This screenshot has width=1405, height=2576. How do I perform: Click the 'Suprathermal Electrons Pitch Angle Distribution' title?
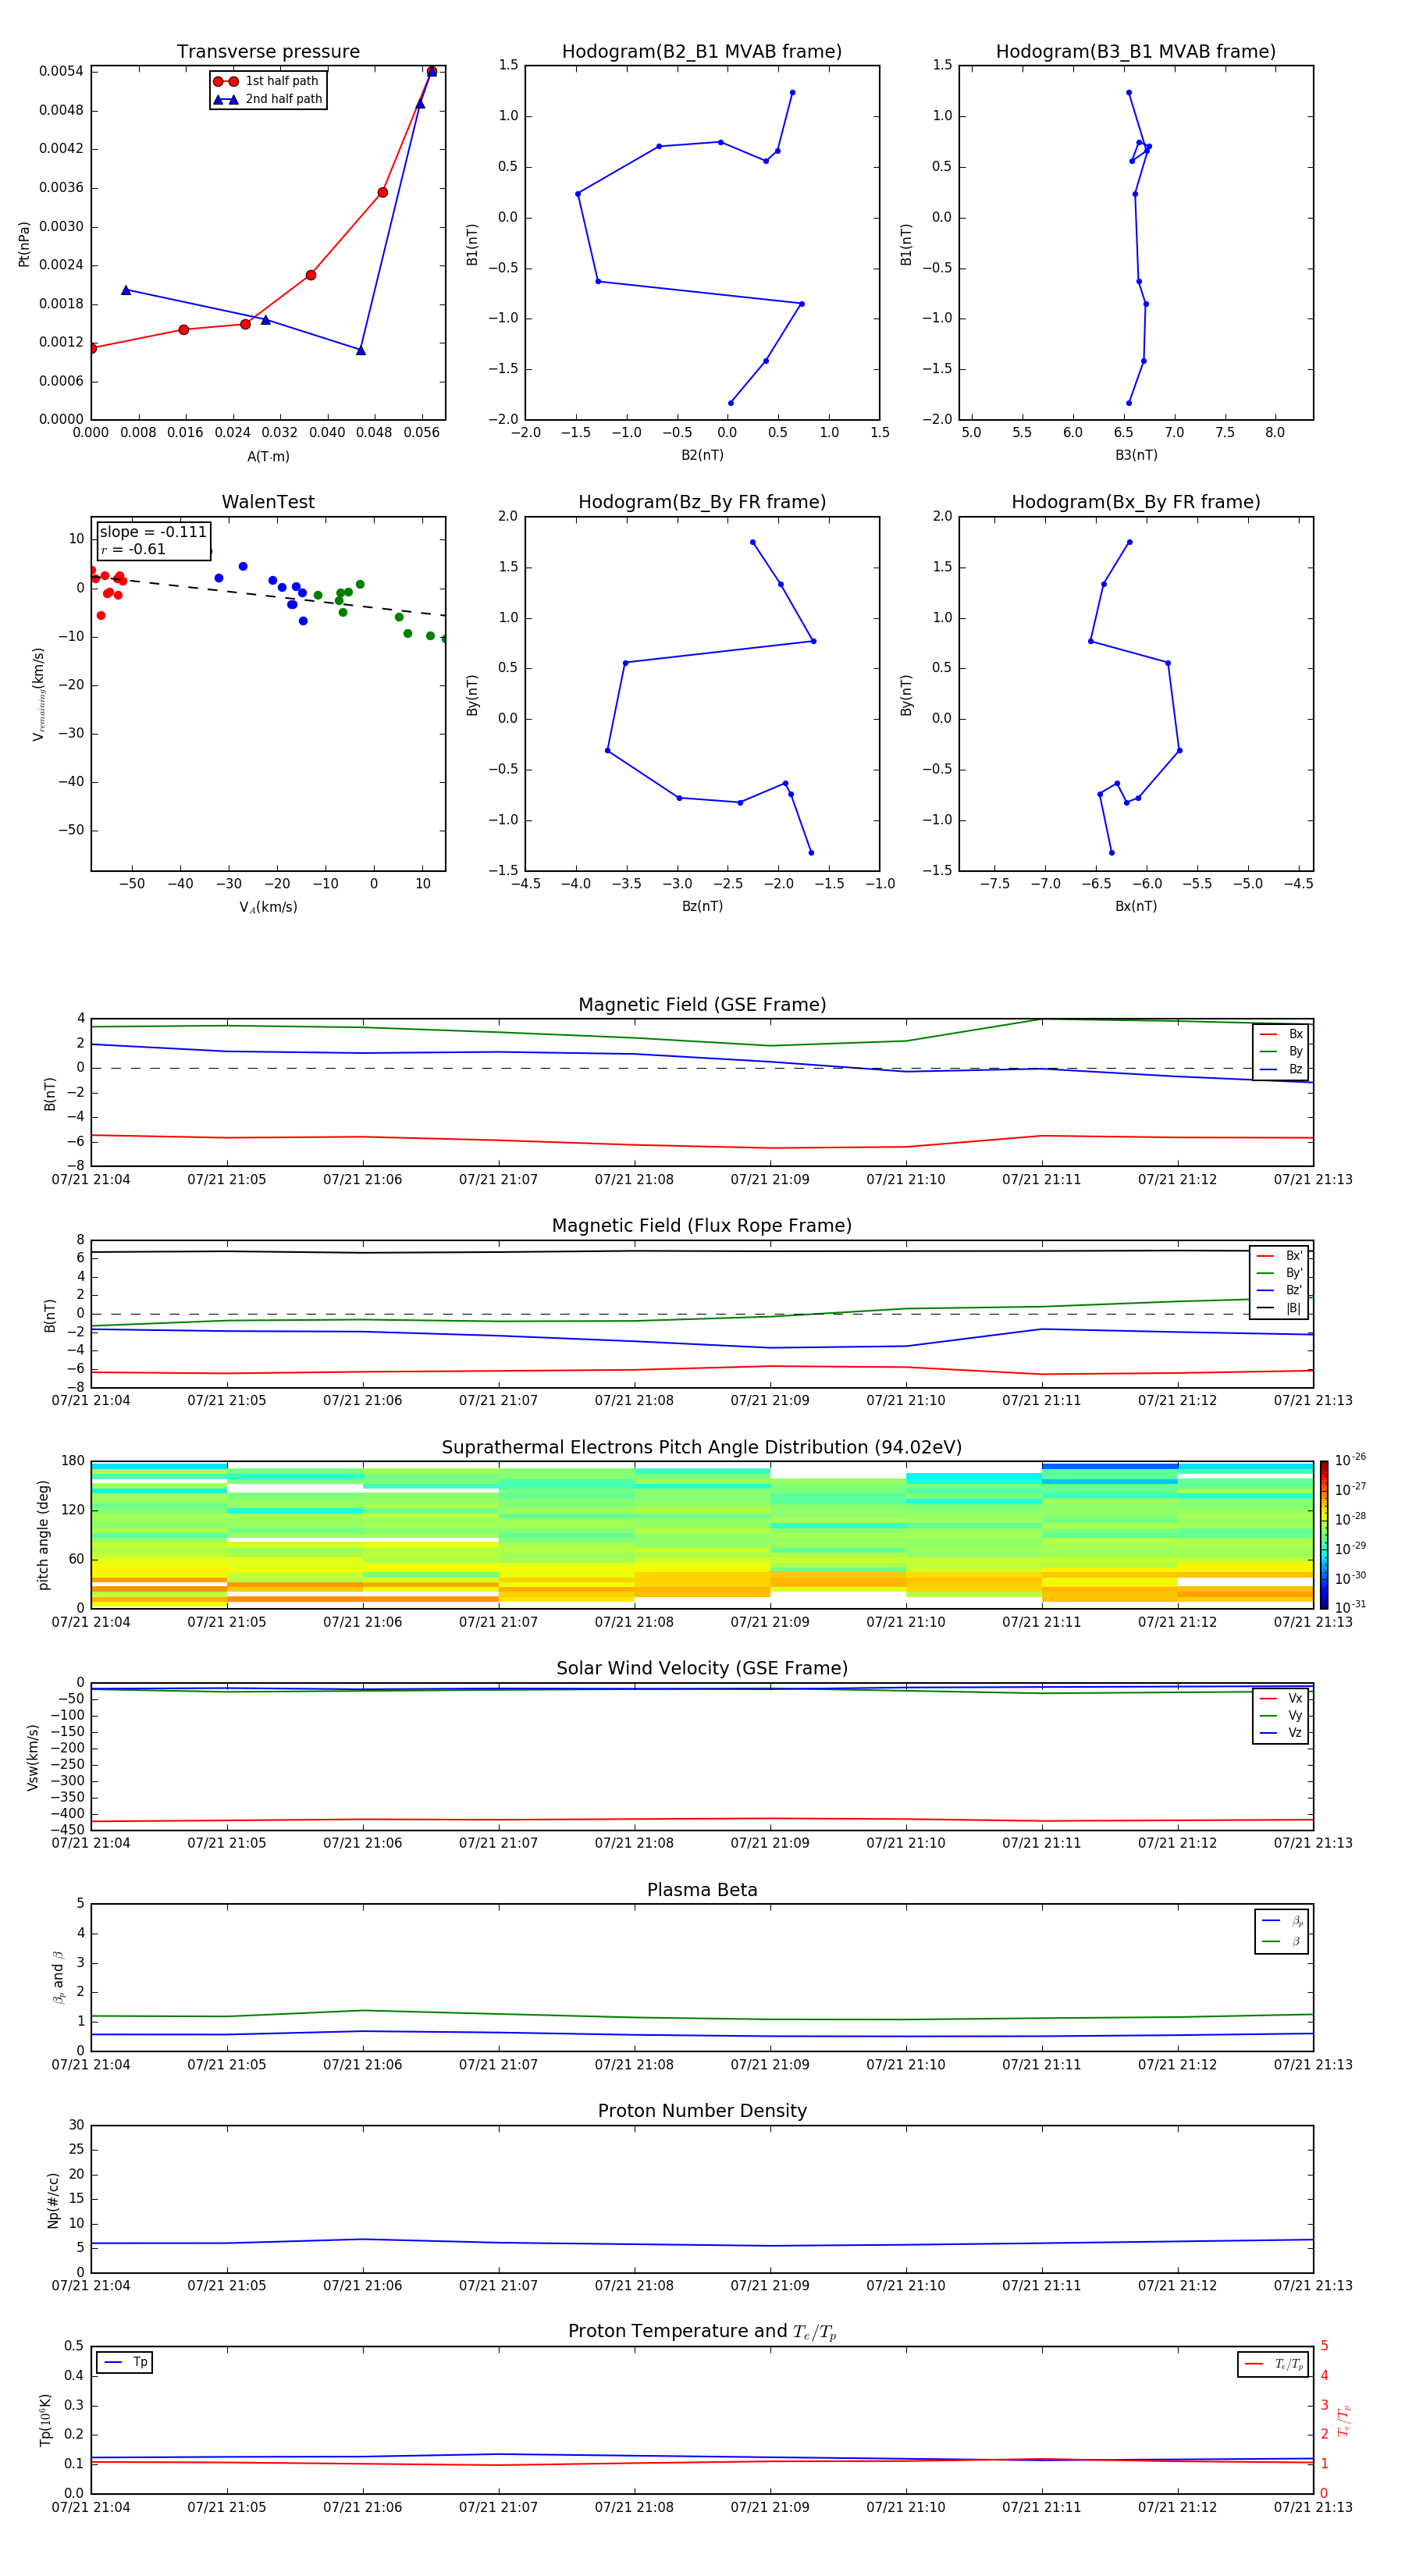pyautogui.click(x=702, y=1448)
